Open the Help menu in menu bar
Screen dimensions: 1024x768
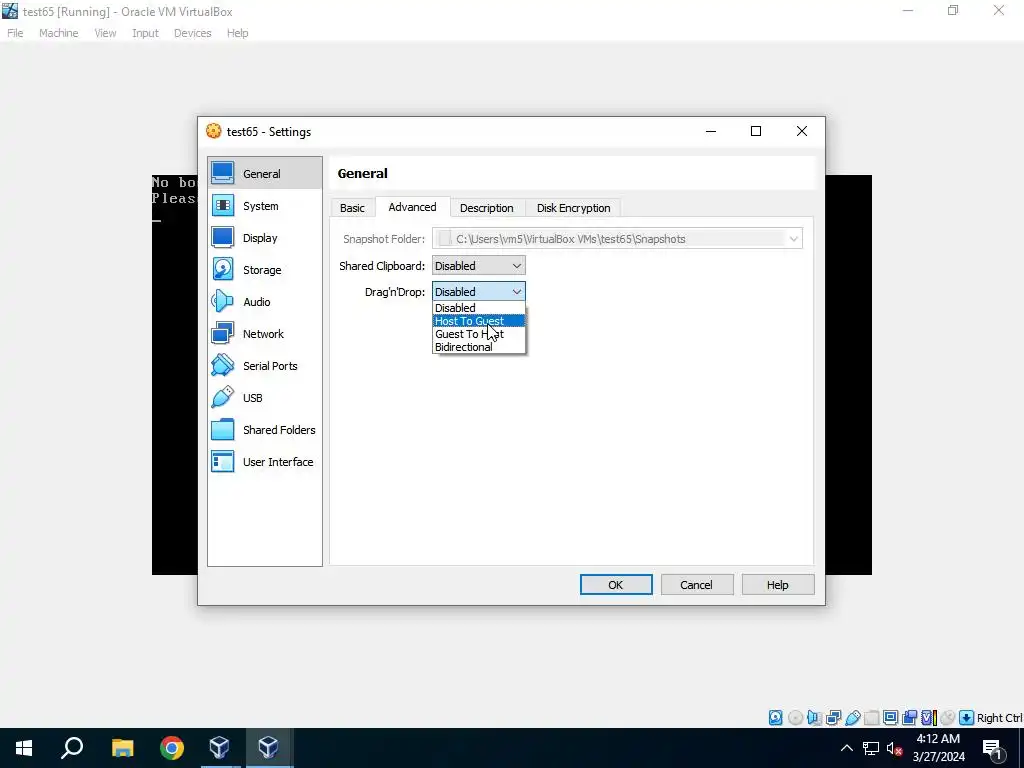pos(238,33)
